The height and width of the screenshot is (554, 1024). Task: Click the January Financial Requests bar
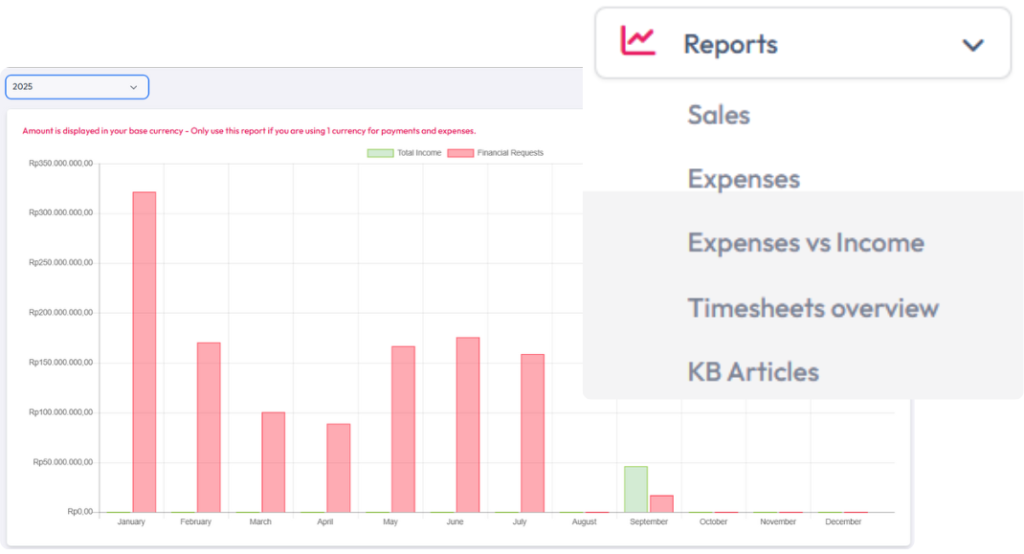pos(144,352)
